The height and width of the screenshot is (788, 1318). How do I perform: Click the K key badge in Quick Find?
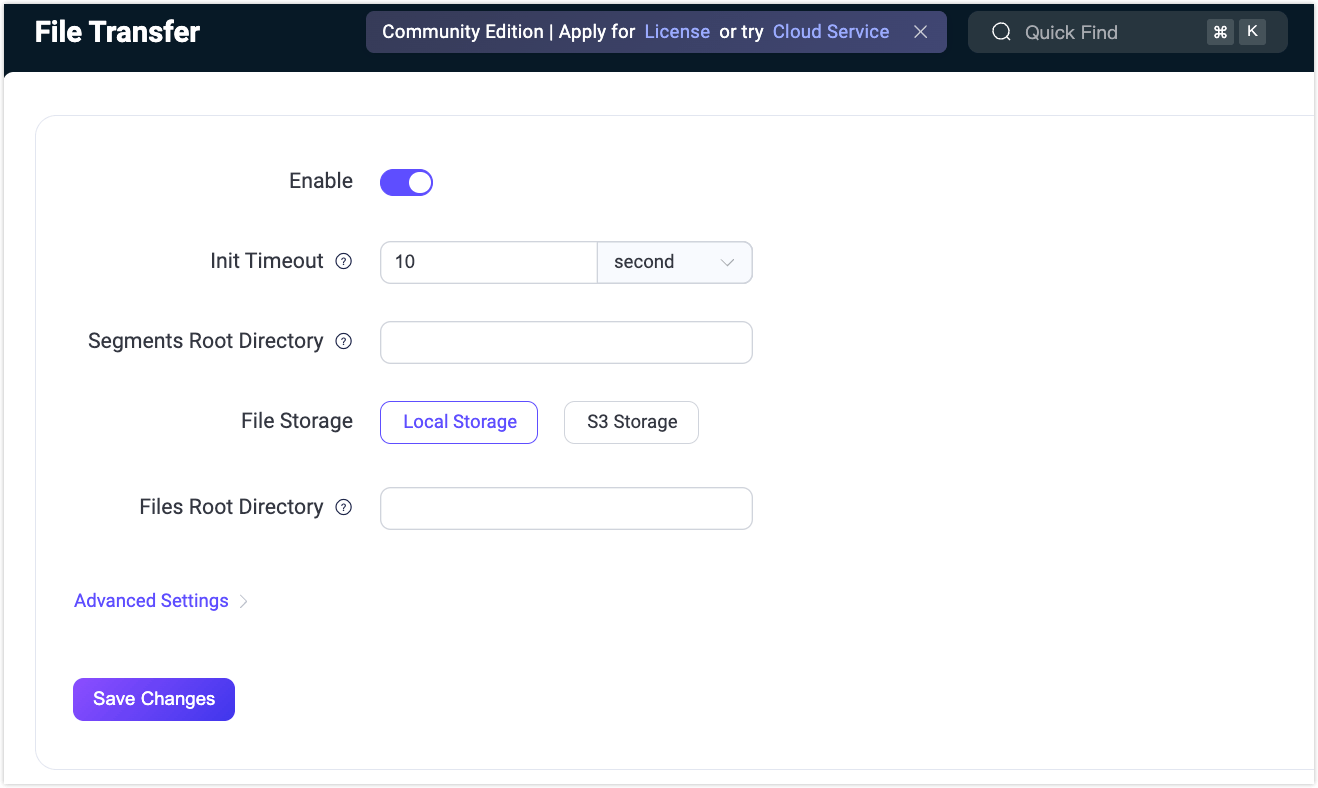[x=1252, y=31]
